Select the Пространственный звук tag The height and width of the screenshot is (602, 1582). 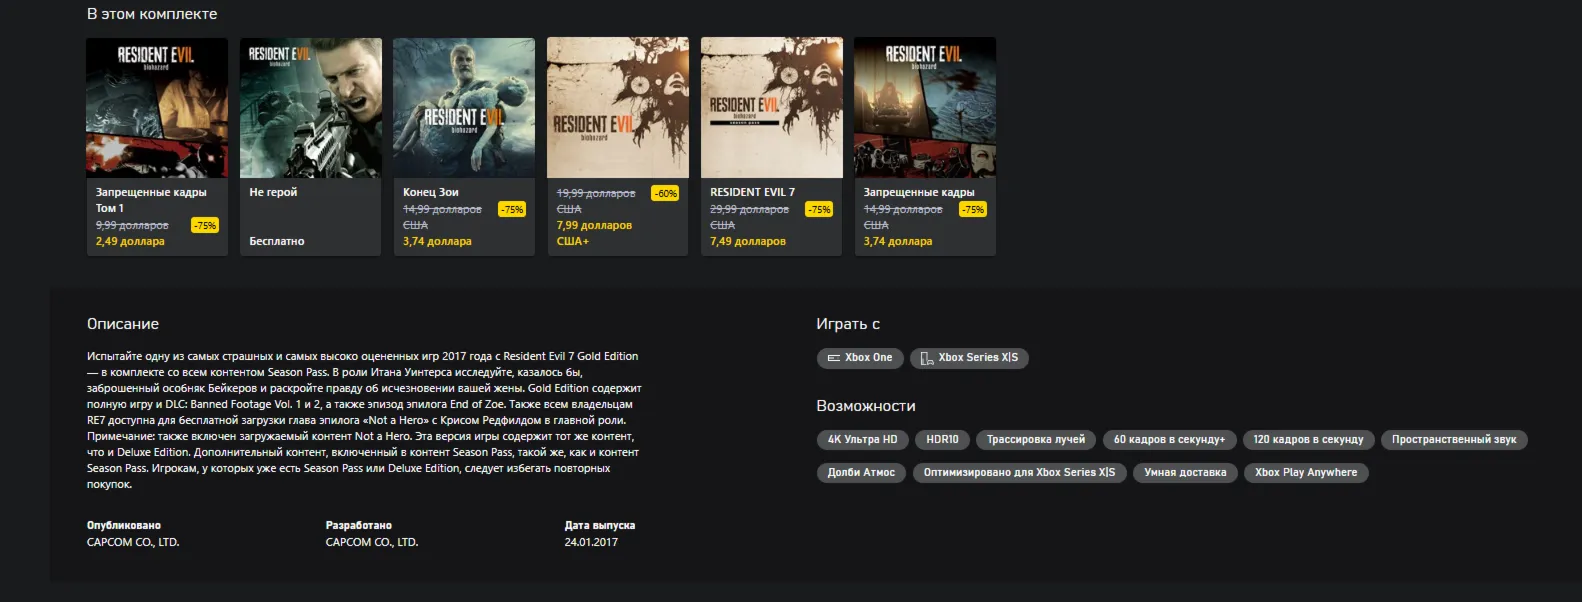1454,440
